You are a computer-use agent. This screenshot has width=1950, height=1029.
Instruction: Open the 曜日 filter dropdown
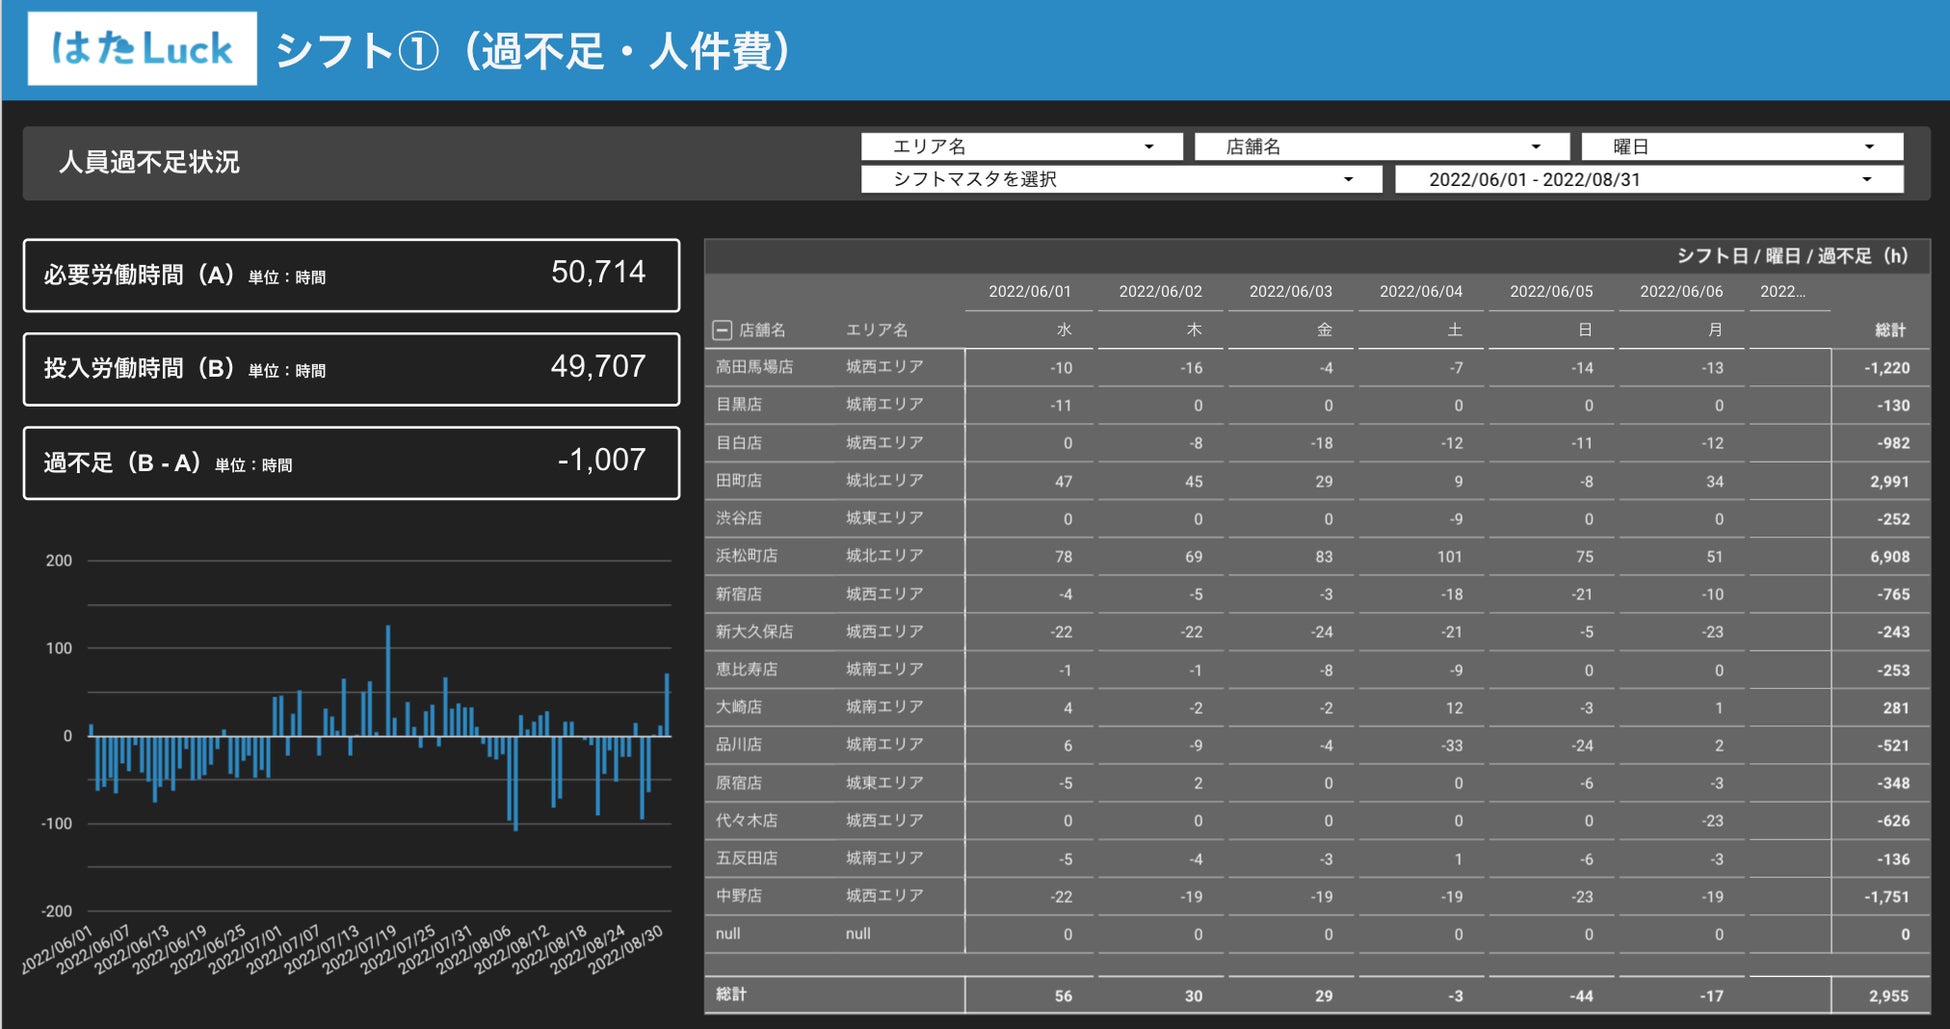tap(1741, 147)
